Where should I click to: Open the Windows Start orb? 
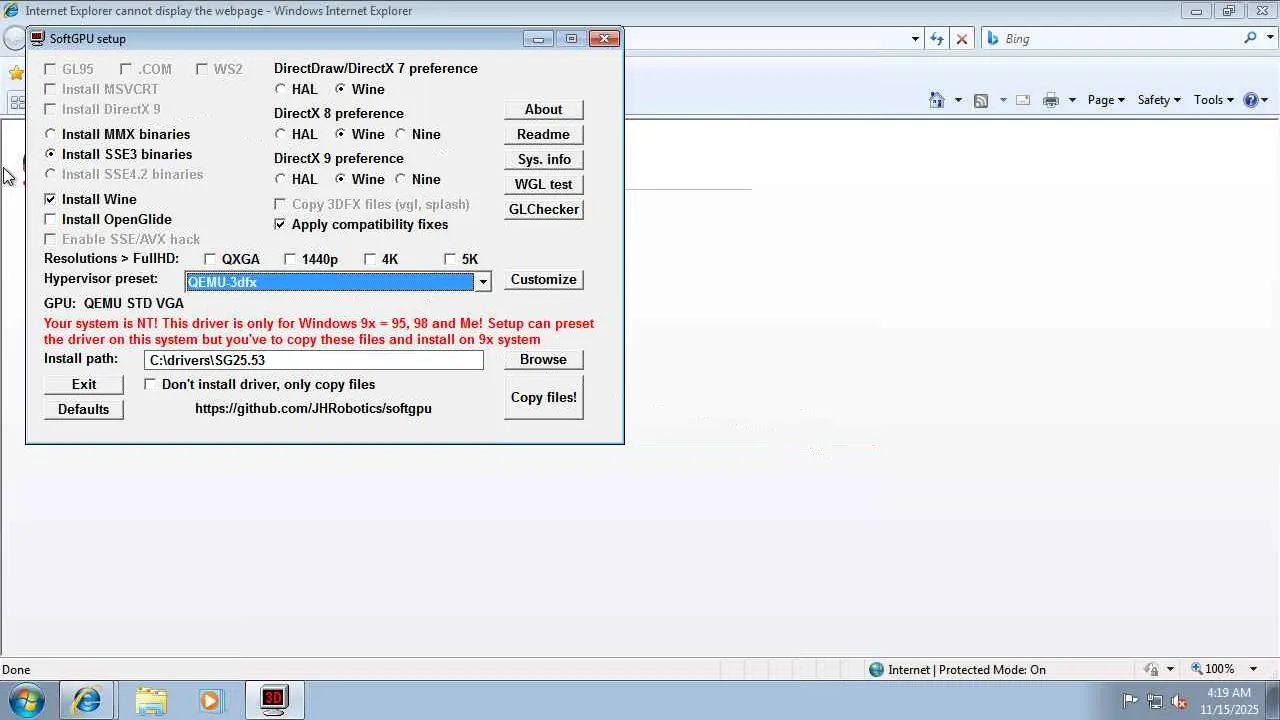27,700
